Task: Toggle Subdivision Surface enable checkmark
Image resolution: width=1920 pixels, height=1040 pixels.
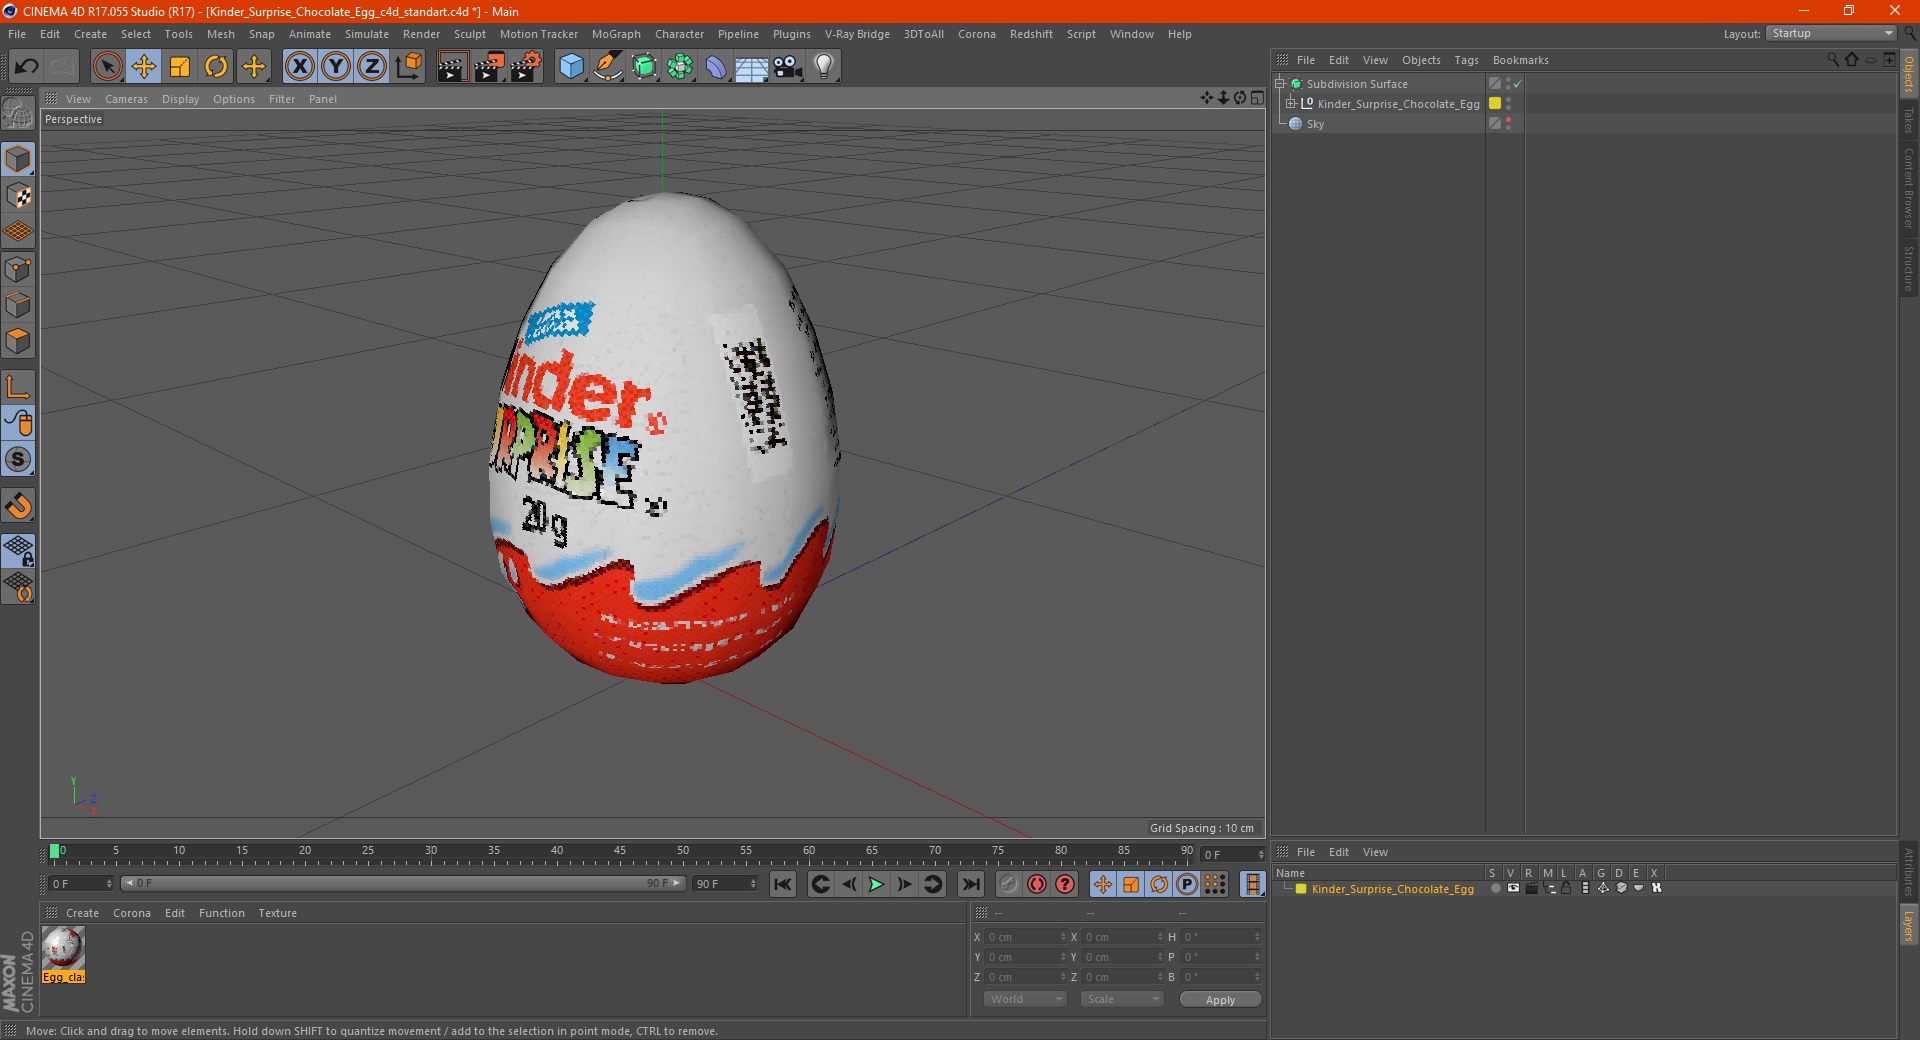Action: click(x=1517, y=84)
